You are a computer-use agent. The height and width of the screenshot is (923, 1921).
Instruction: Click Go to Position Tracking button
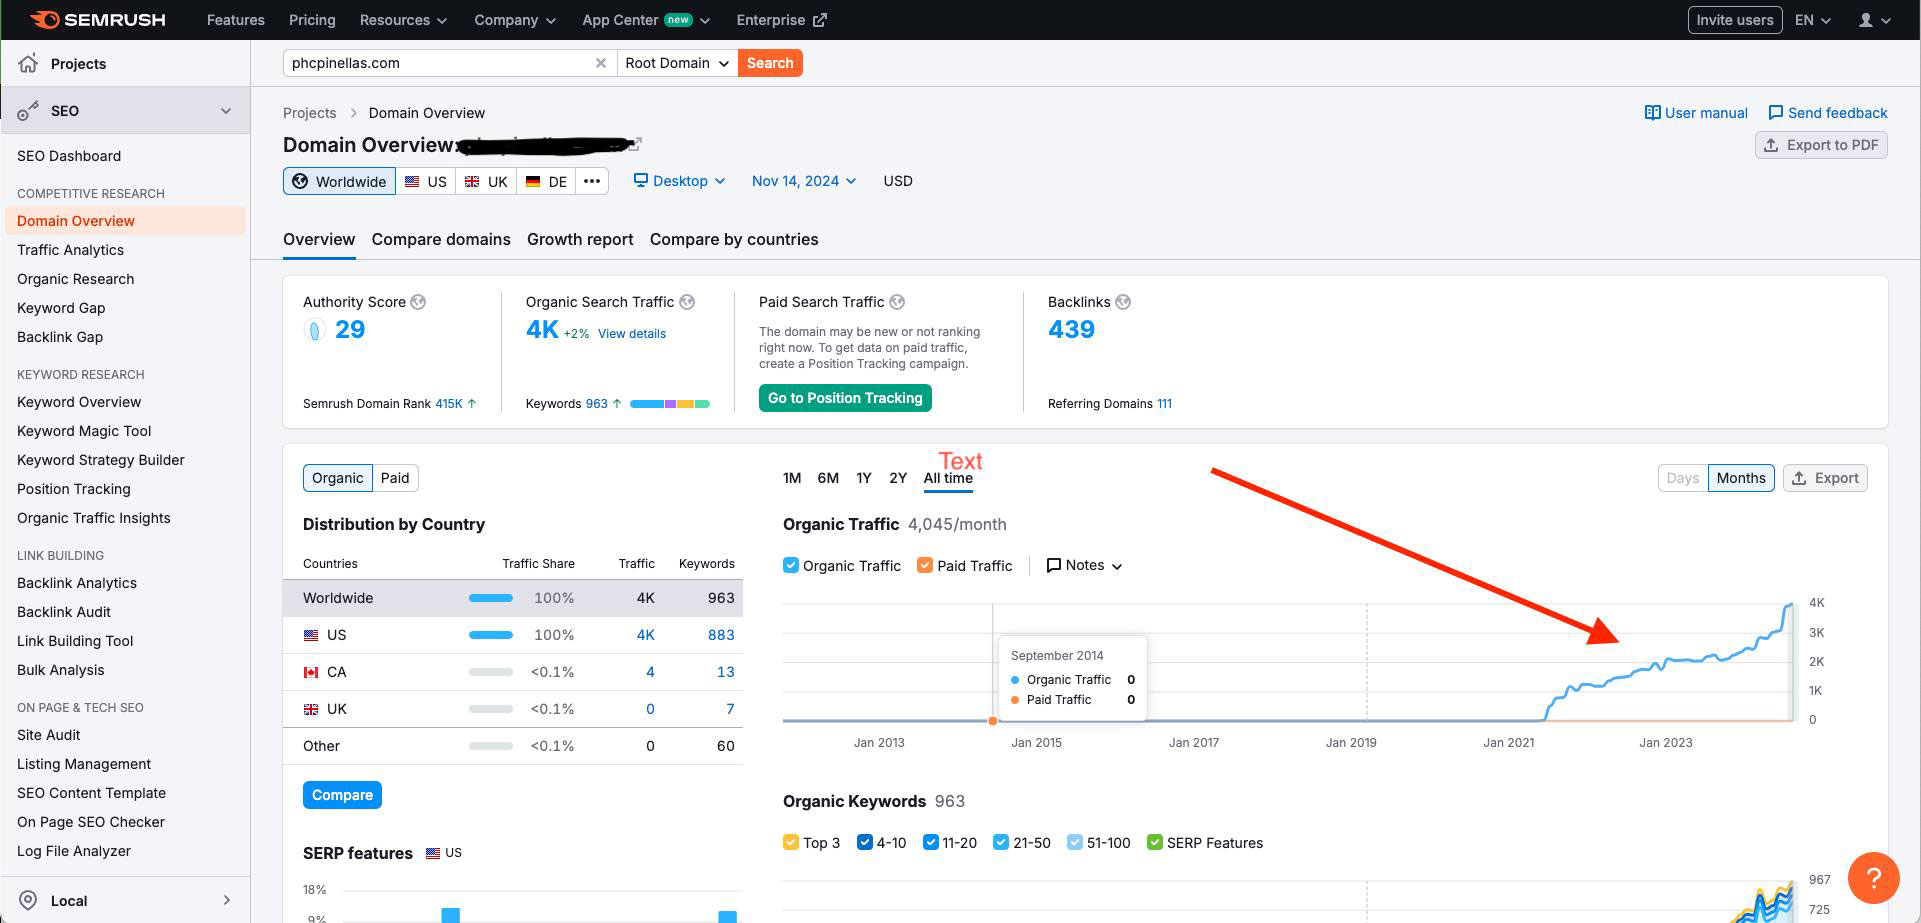click(845, 398)
